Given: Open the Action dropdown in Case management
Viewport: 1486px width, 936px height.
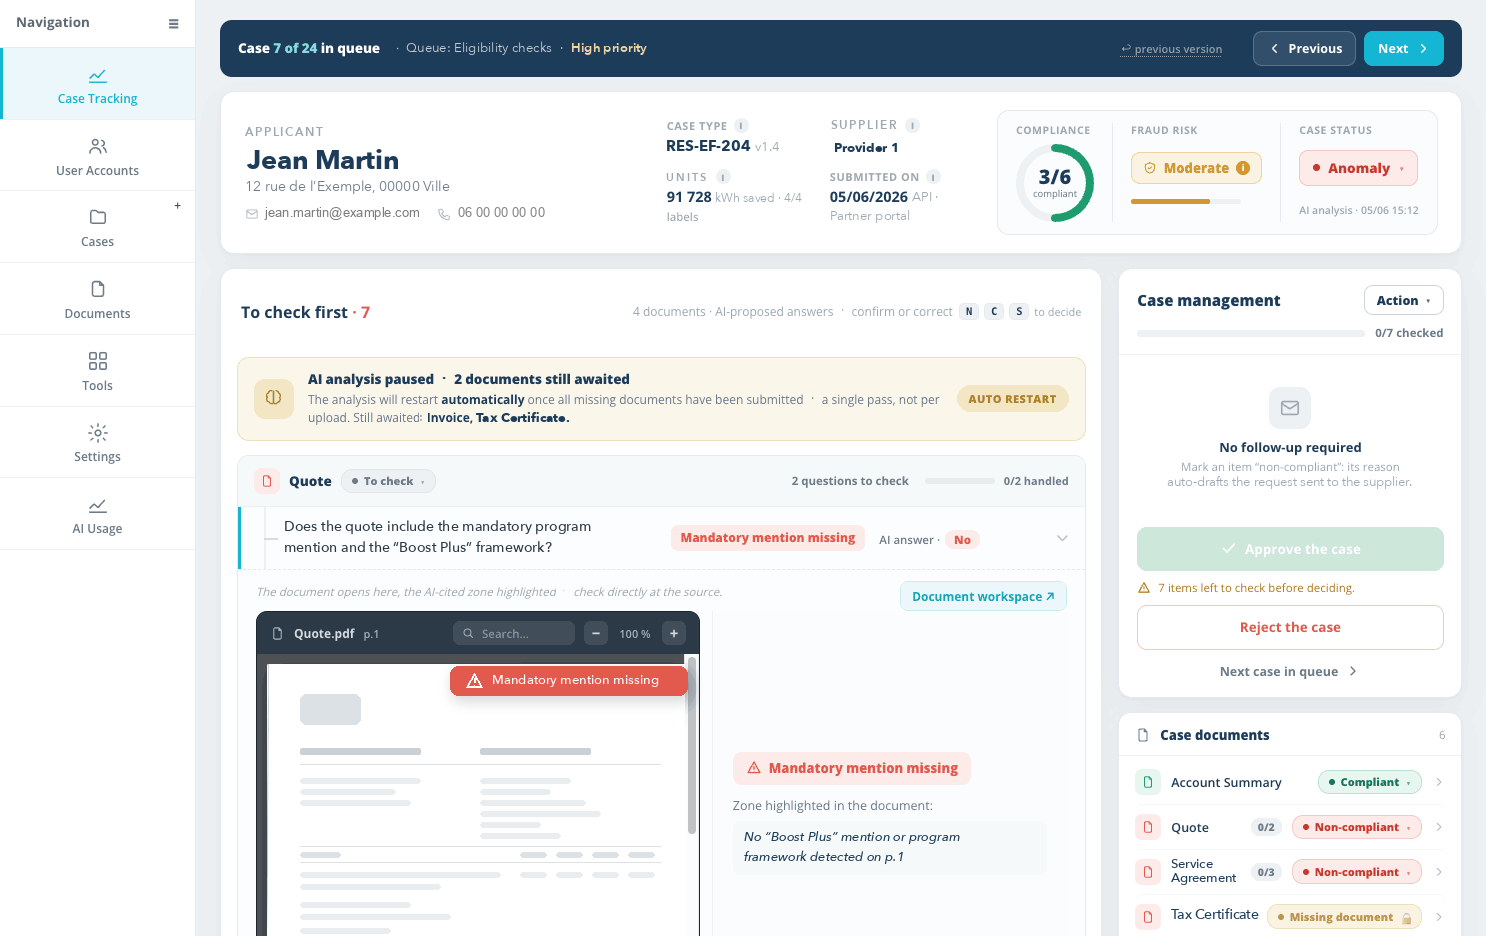Looking at the screenshot, I should click(1403, 300).
